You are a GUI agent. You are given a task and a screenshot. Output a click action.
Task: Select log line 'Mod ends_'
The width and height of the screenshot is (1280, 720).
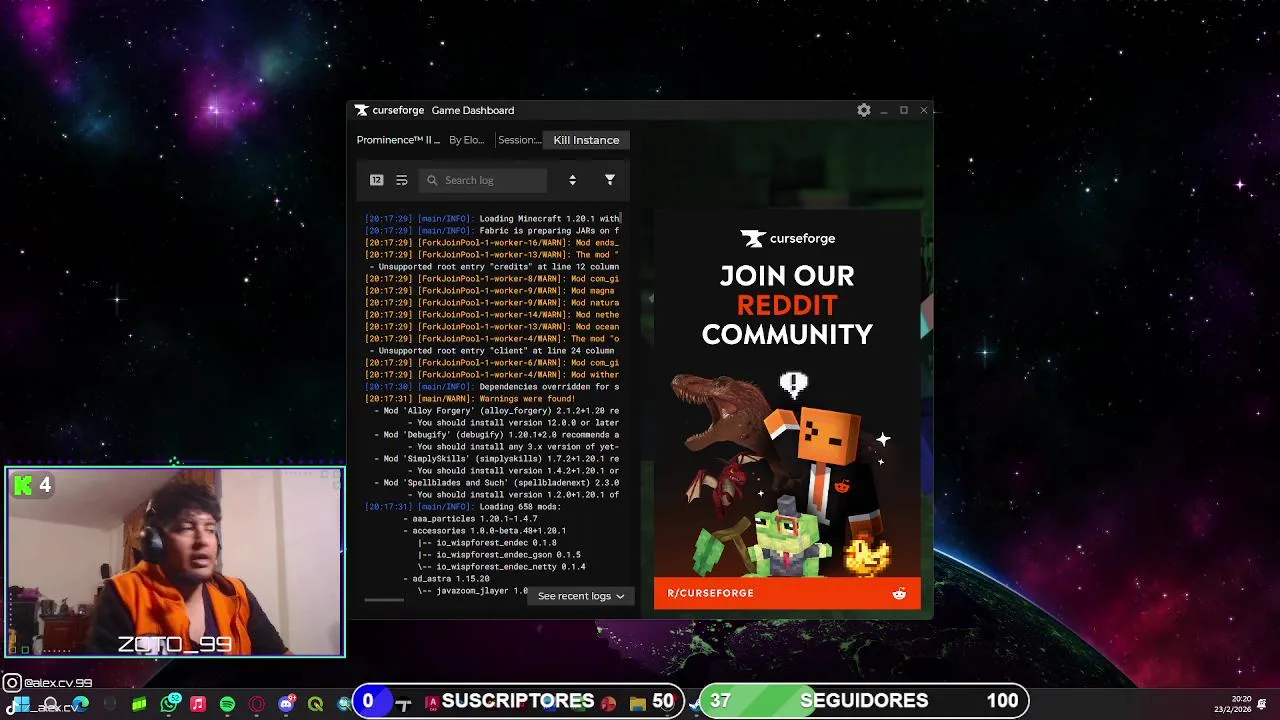point(493,242)
